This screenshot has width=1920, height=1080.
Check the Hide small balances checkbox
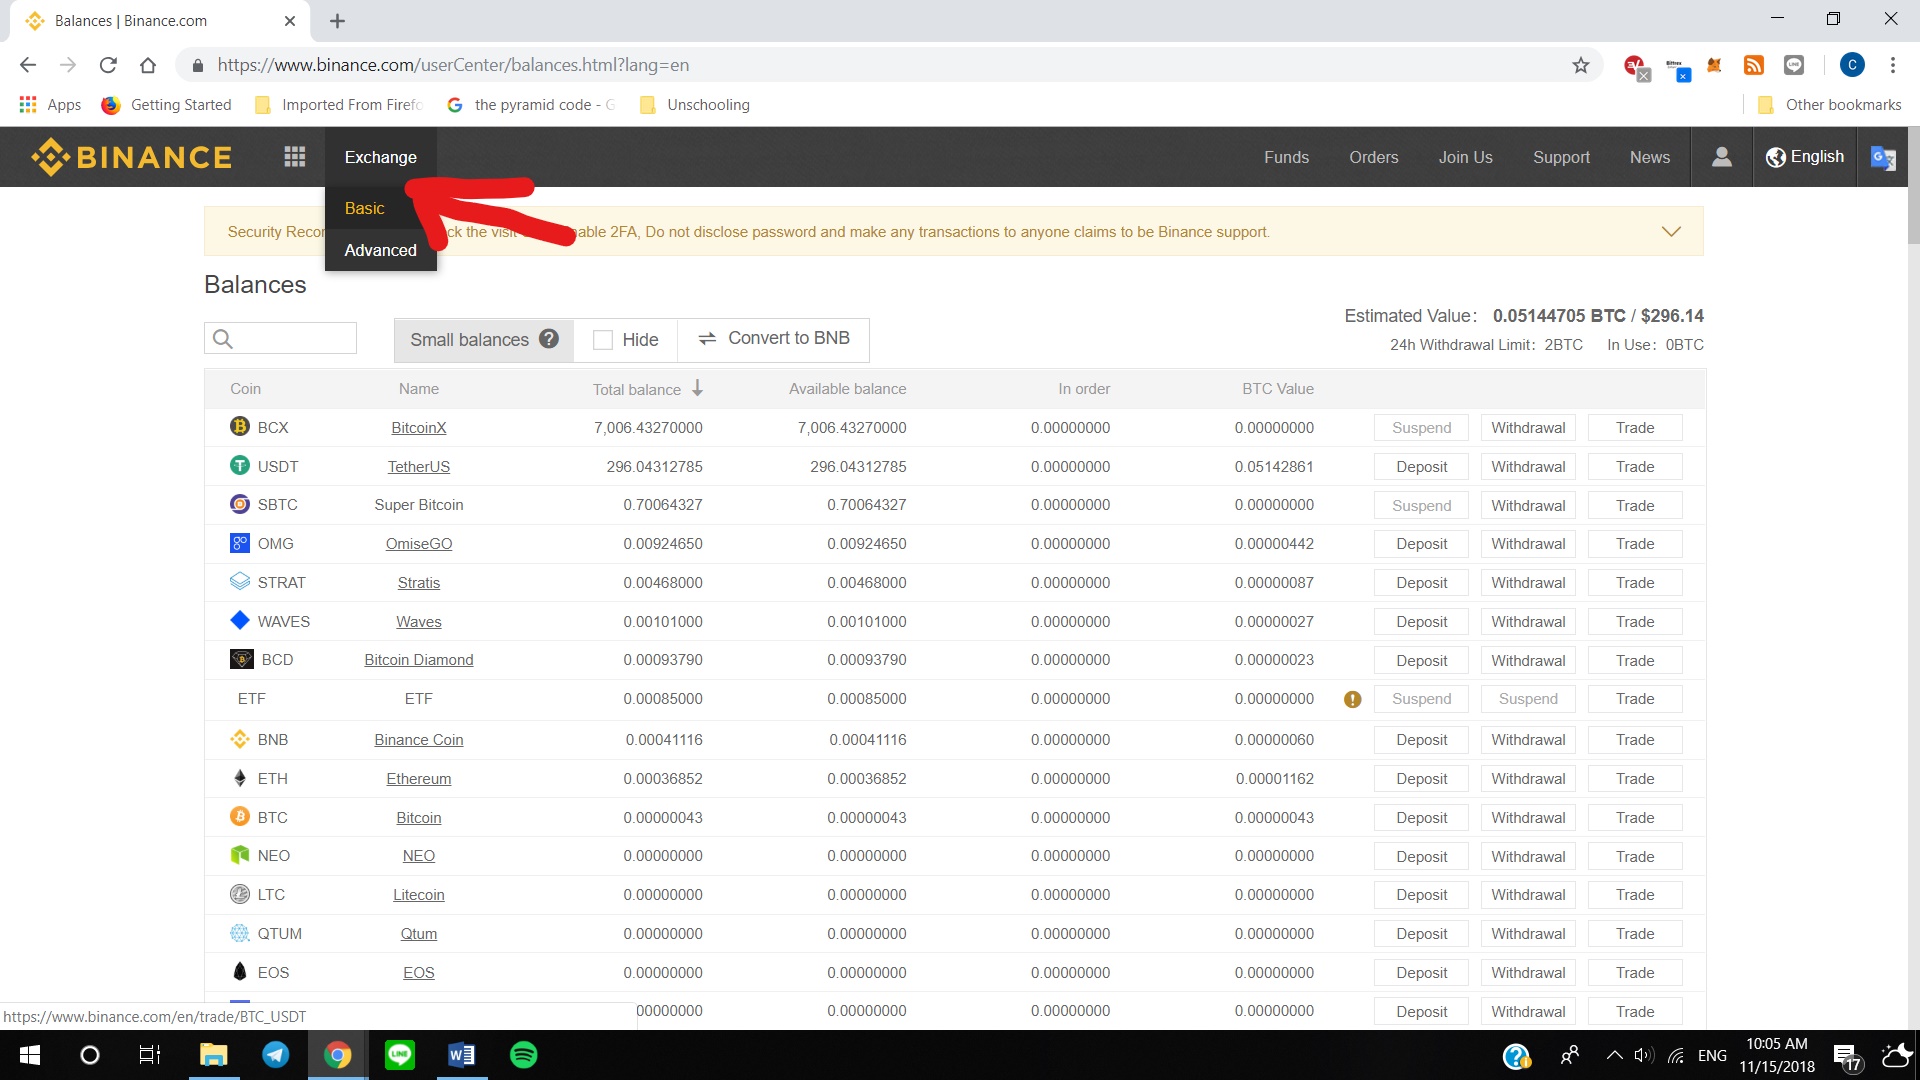point(603,340)
